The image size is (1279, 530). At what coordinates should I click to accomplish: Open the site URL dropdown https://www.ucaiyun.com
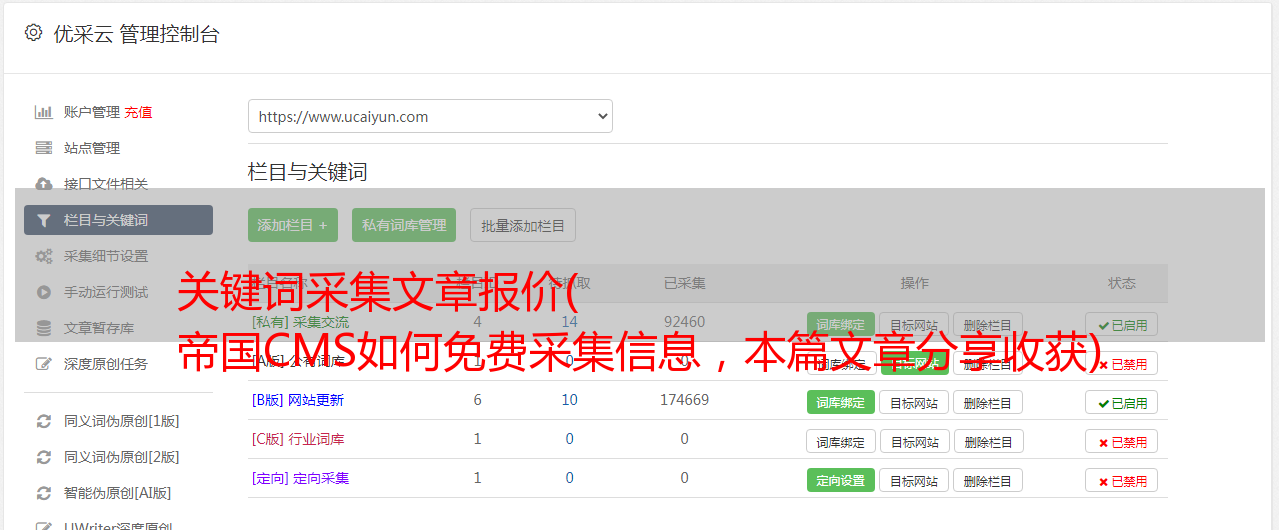430,116
